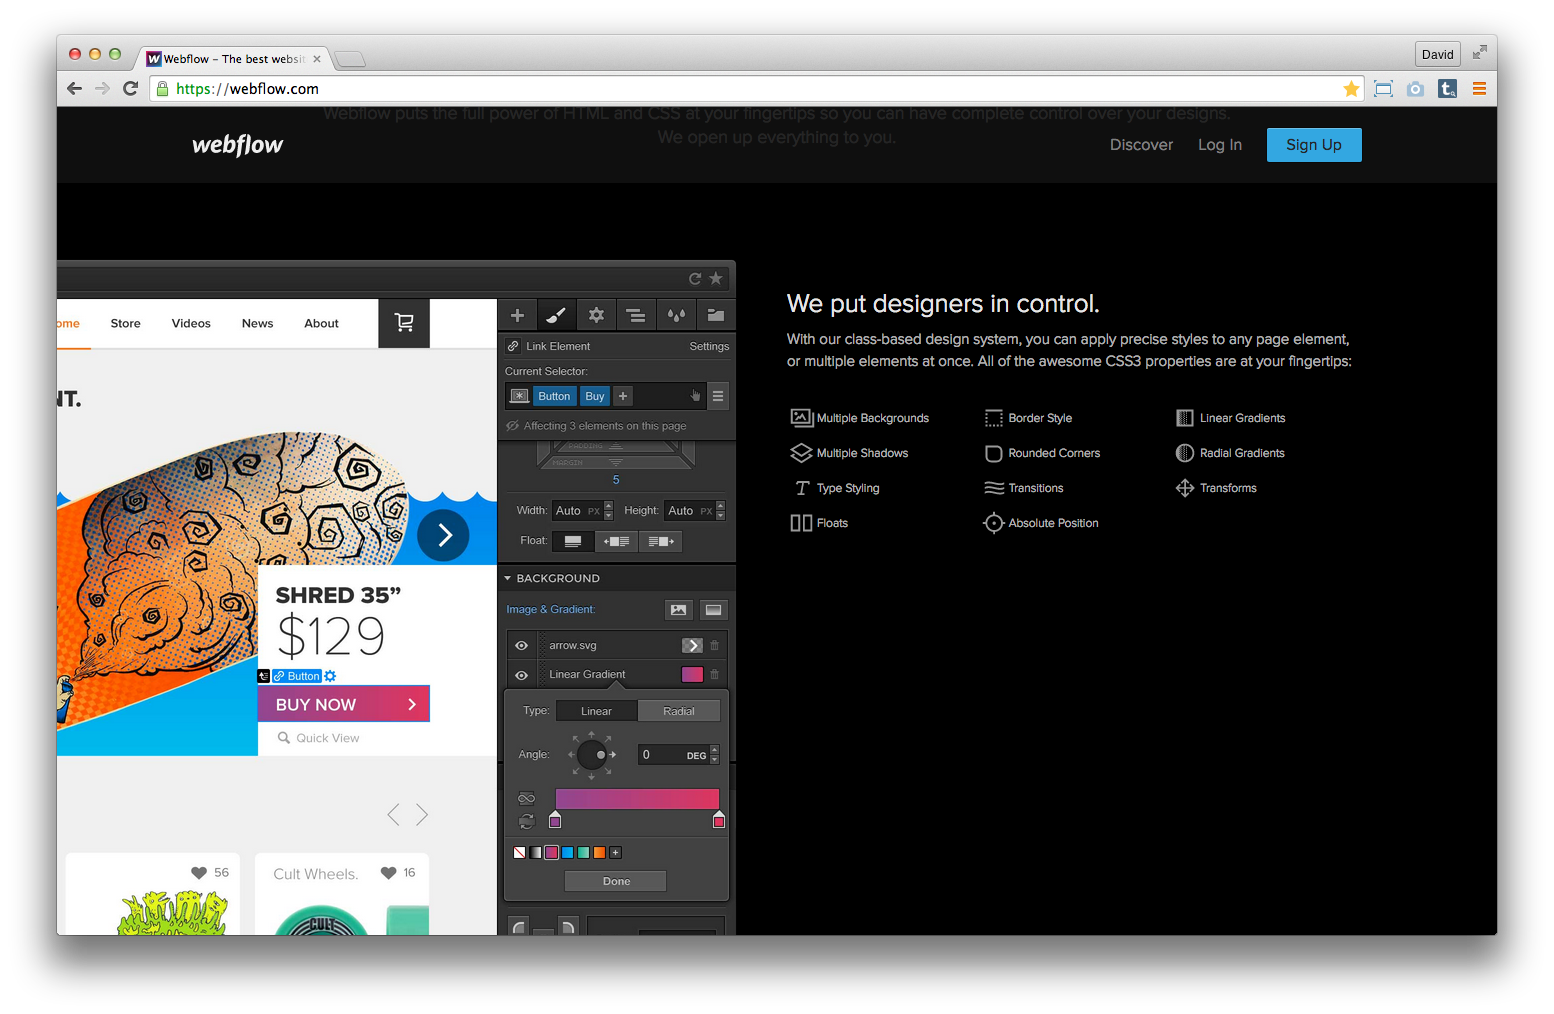Open the Discover link
The height and width of the screenshot is (1014, 1554).
(x=1141, y=145)
